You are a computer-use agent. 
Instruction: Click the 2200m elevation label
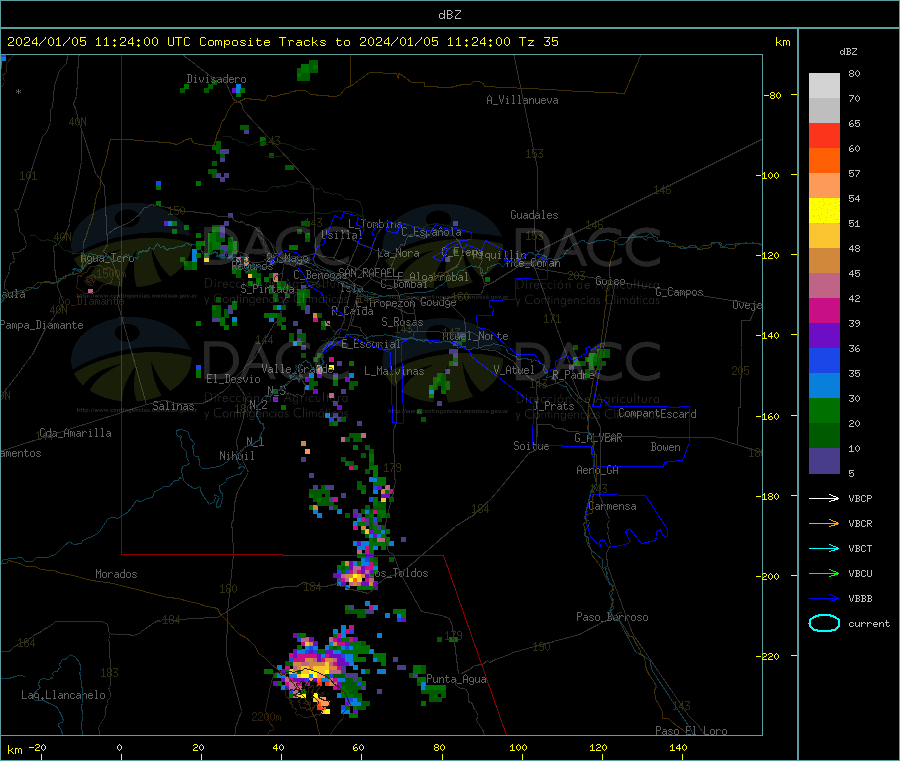tap(266, 717)
